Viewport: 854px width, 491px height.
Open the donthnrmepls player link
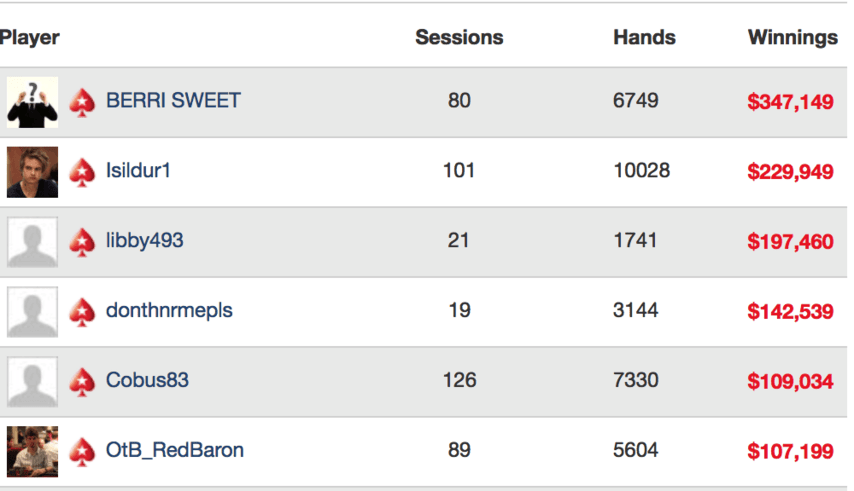tap(169, 310)
